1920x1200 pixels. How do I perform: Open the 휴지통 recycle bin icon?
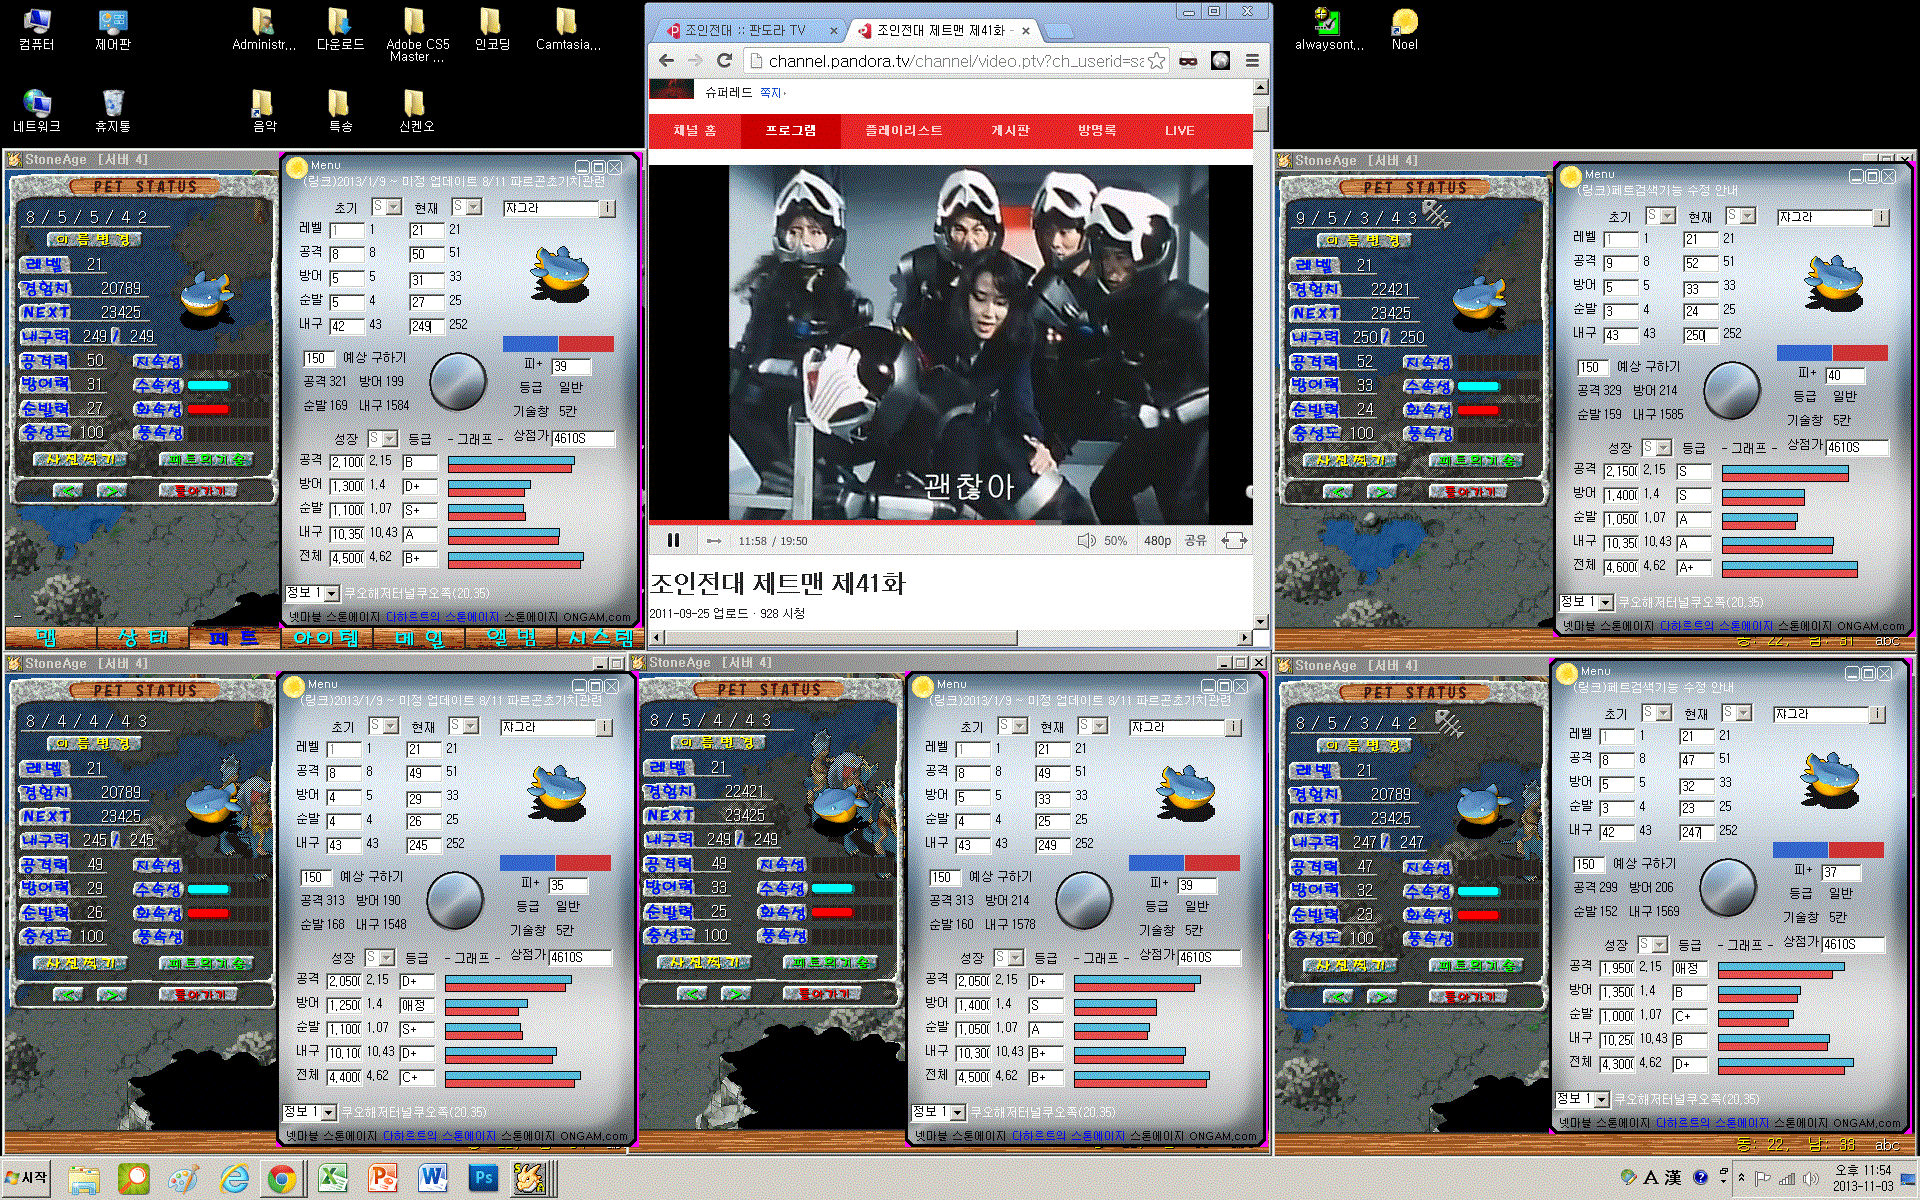coord(112,110)
